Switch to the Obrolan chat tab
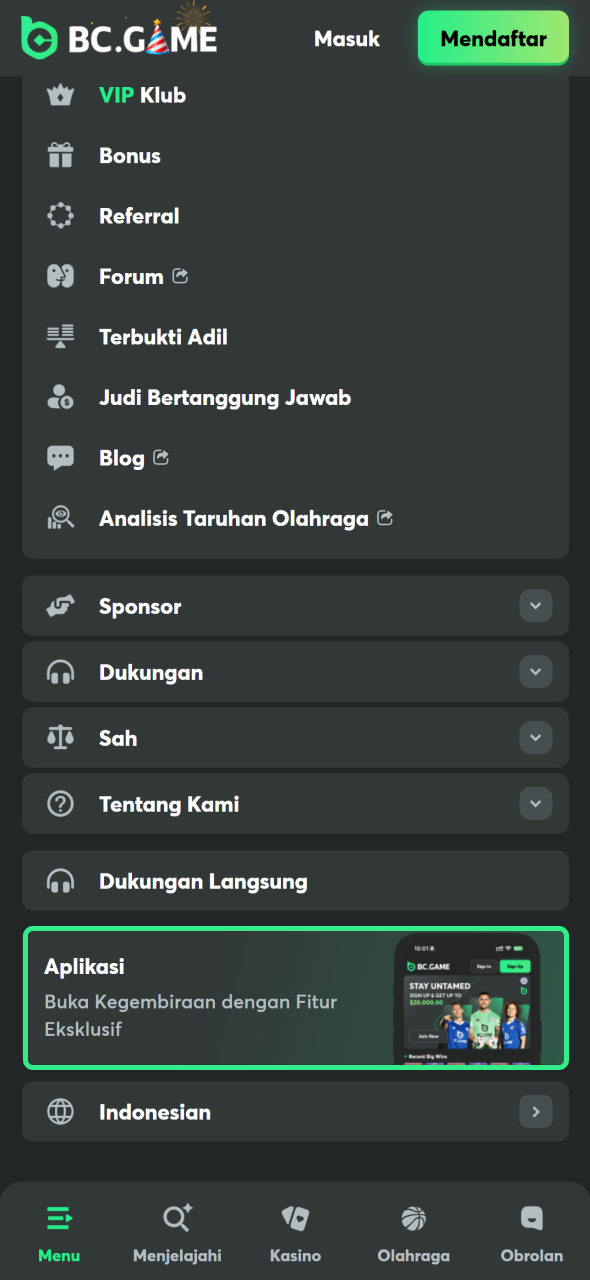The height and width of the screenshot is (1280, 590). tap(531, 1232)
